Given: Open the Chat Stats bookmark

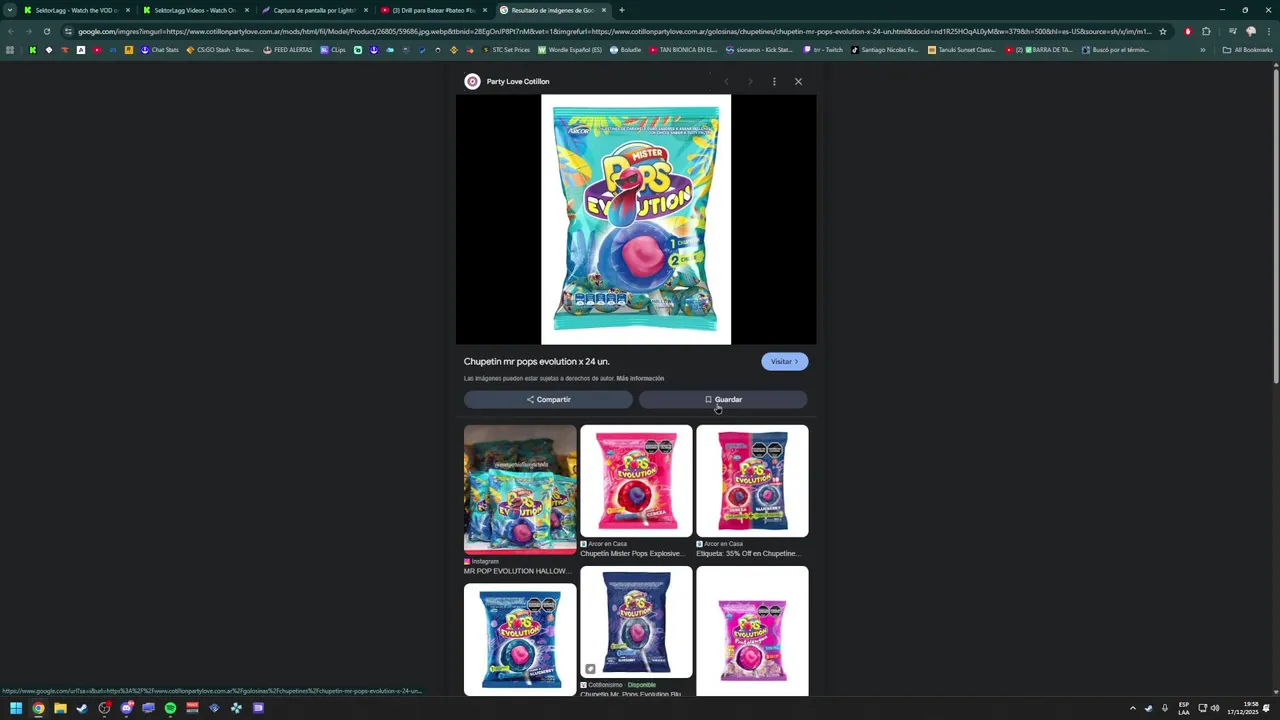Looking at the screenshot, I should click(x=159, y=50).
